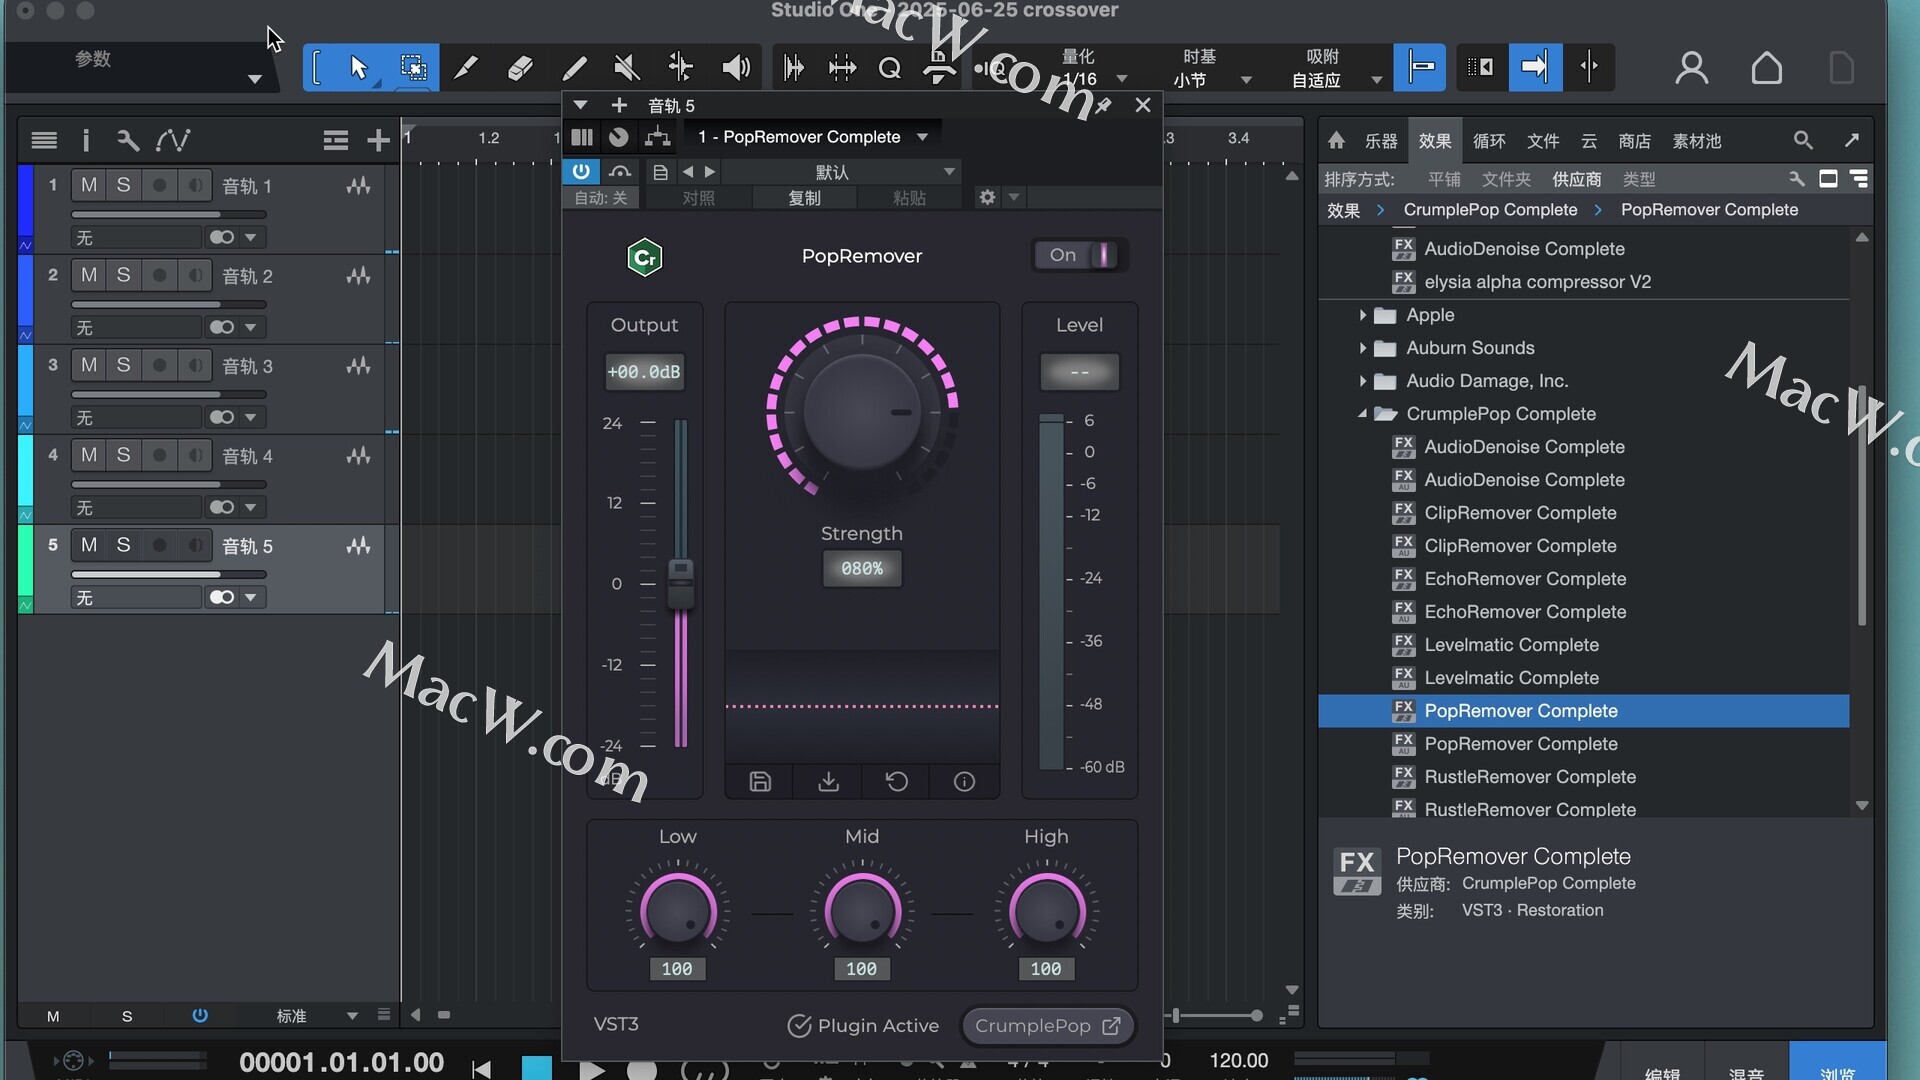The image size is (1920, 1080).
Task: Click the Strength knob
Action: coord(862,411)
